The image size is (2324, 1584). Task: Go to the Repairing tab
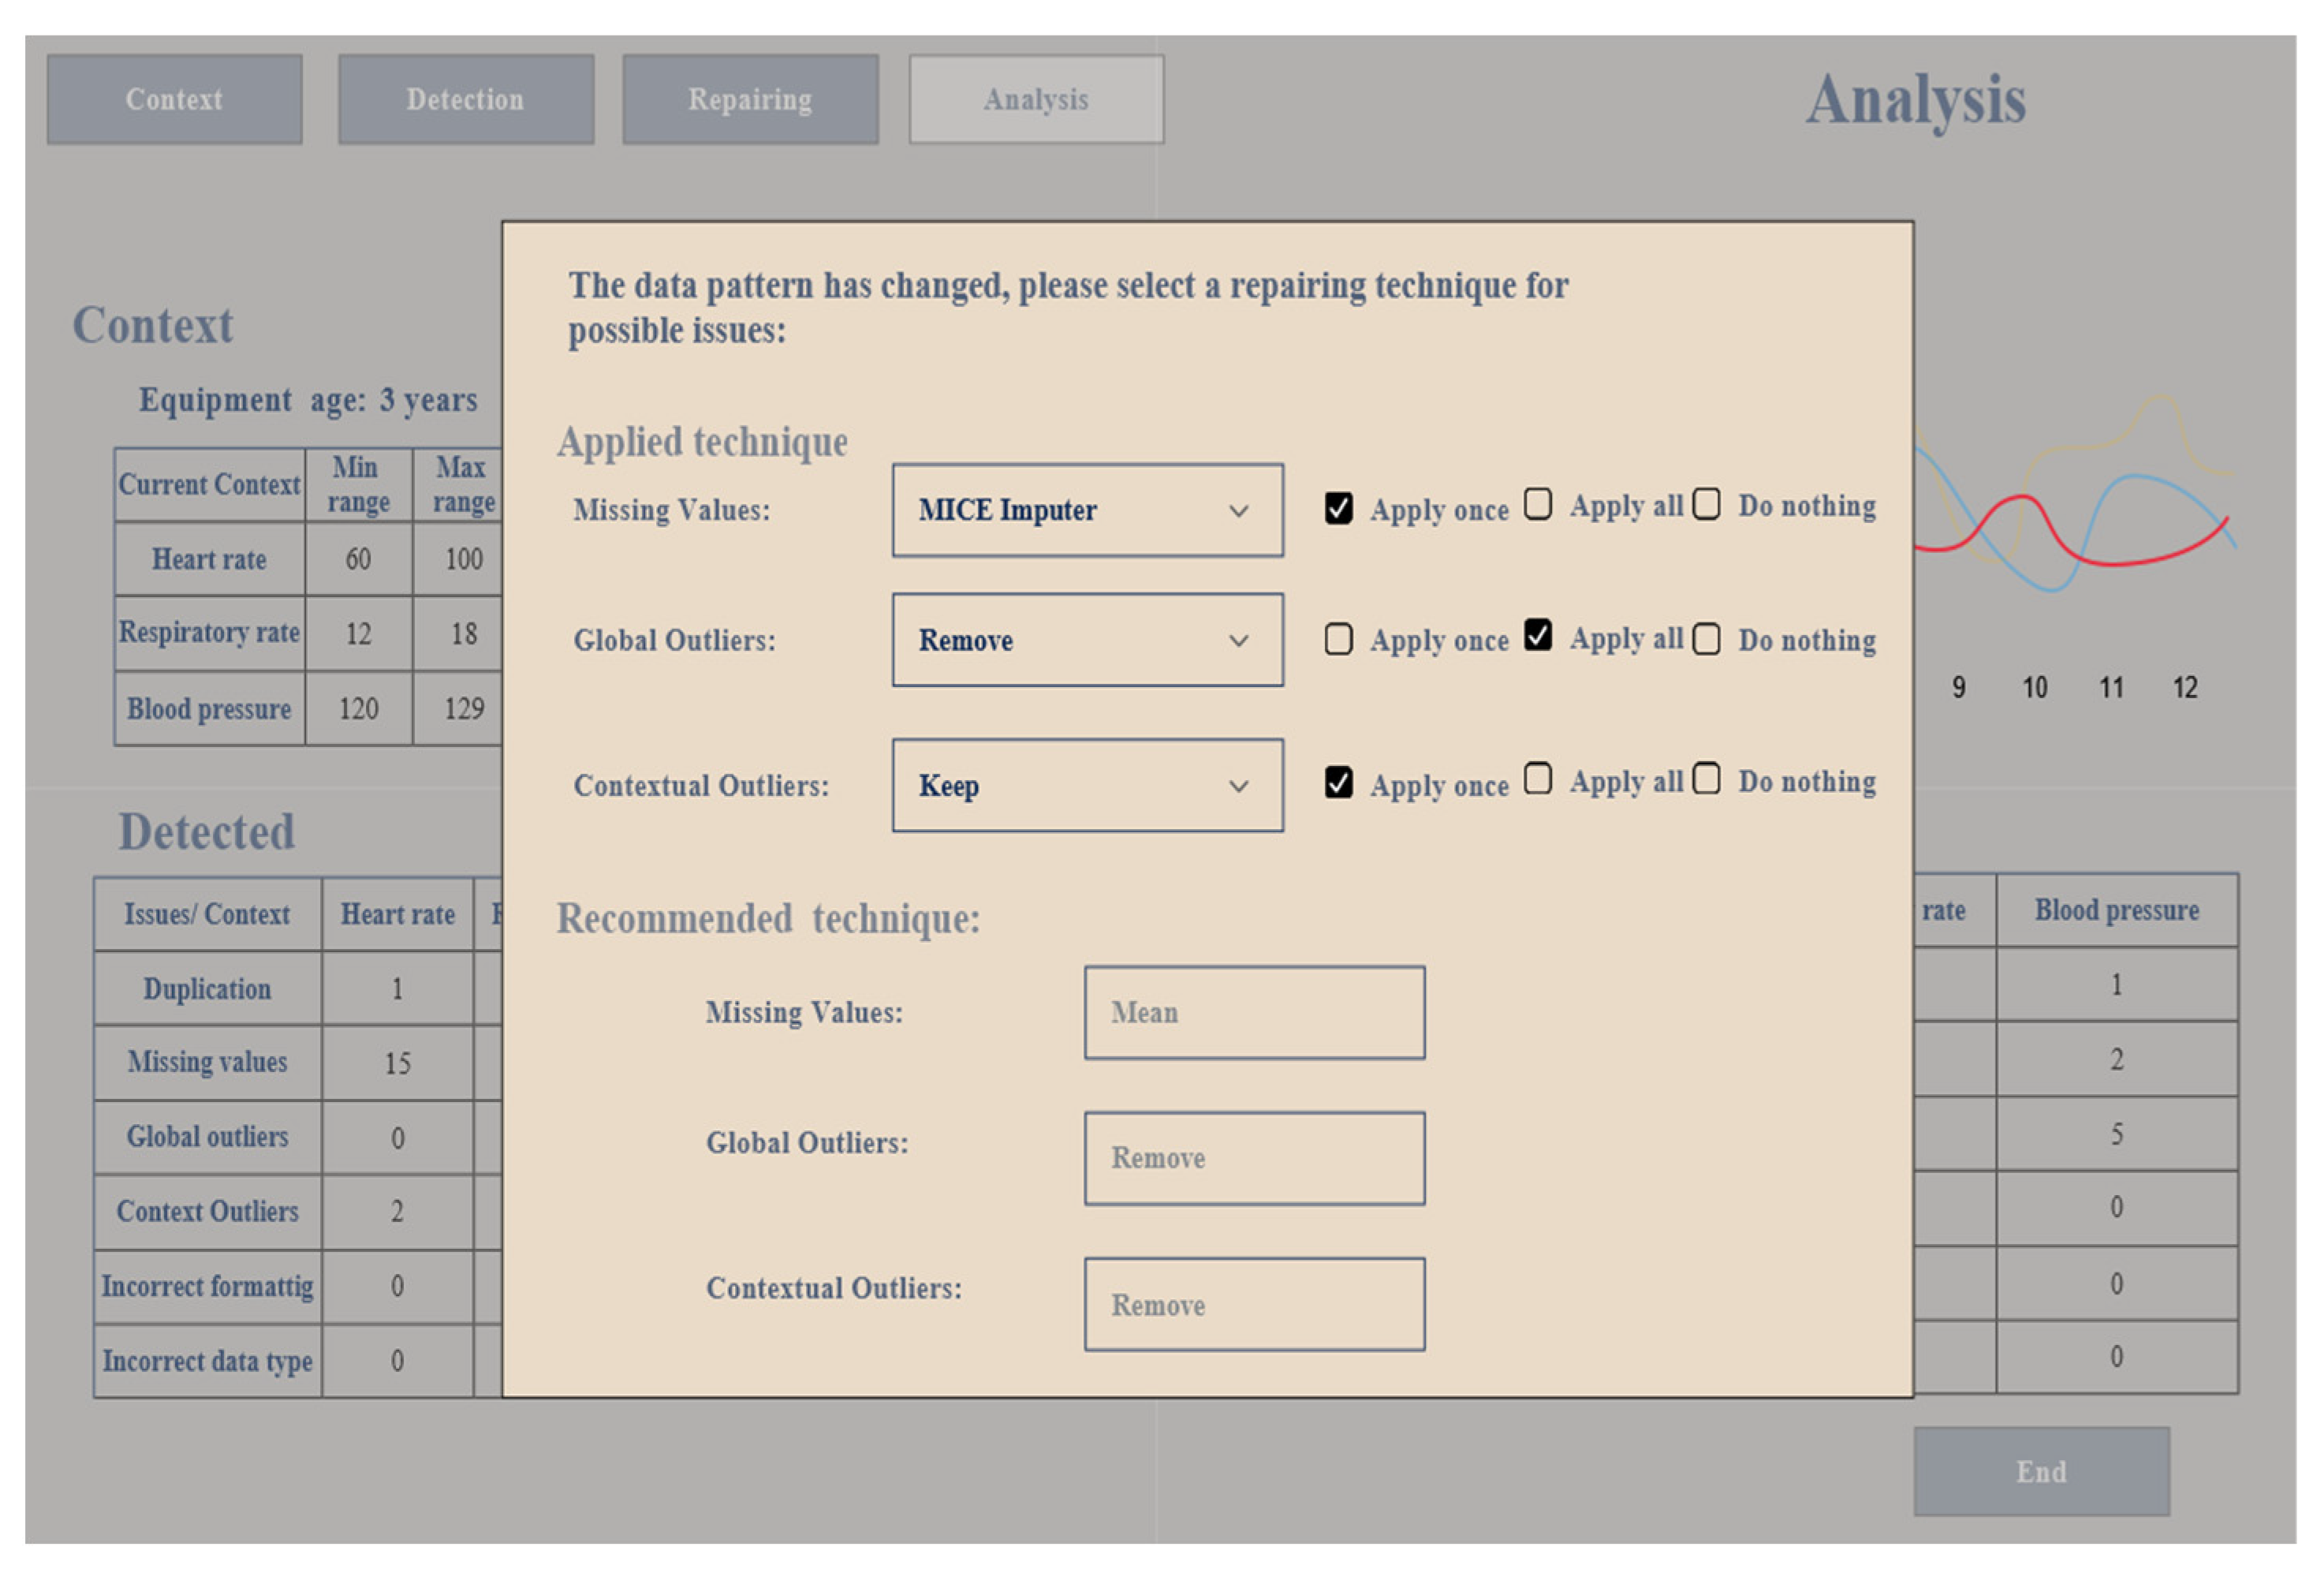coord(750,99)
